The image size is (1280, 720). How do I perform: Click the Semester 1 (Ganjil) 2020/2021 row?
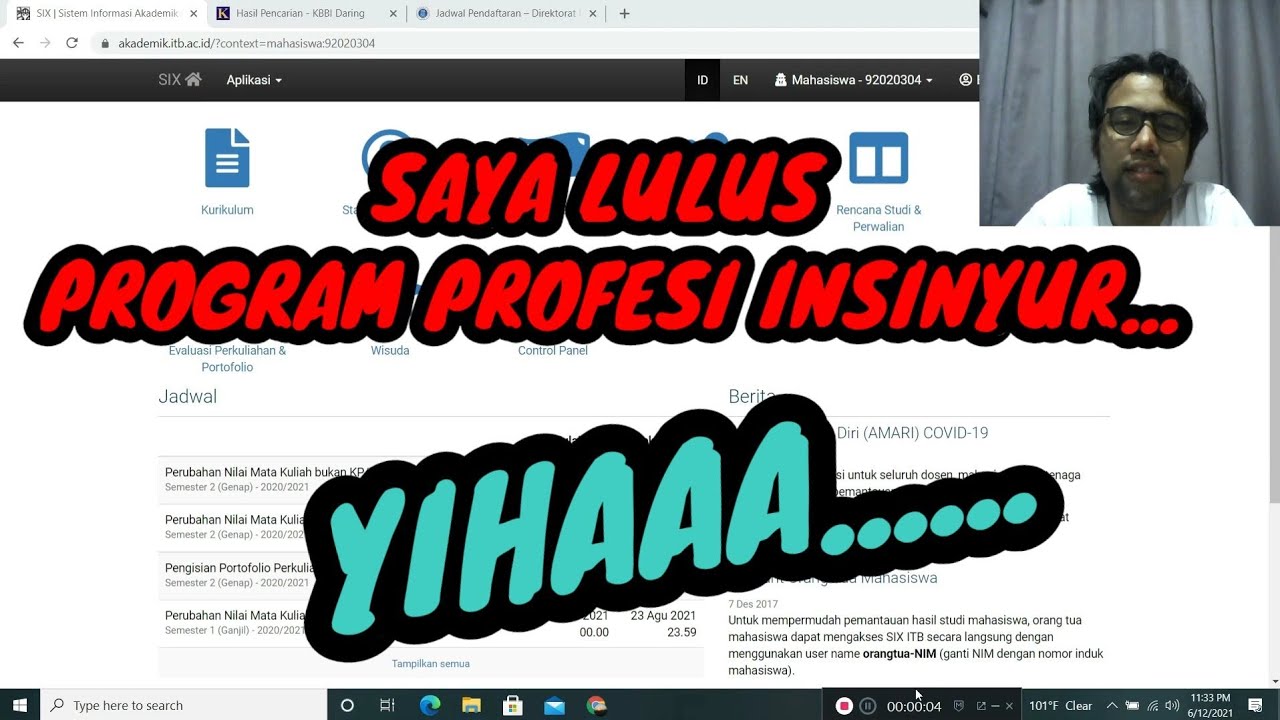tap(430, 622)
